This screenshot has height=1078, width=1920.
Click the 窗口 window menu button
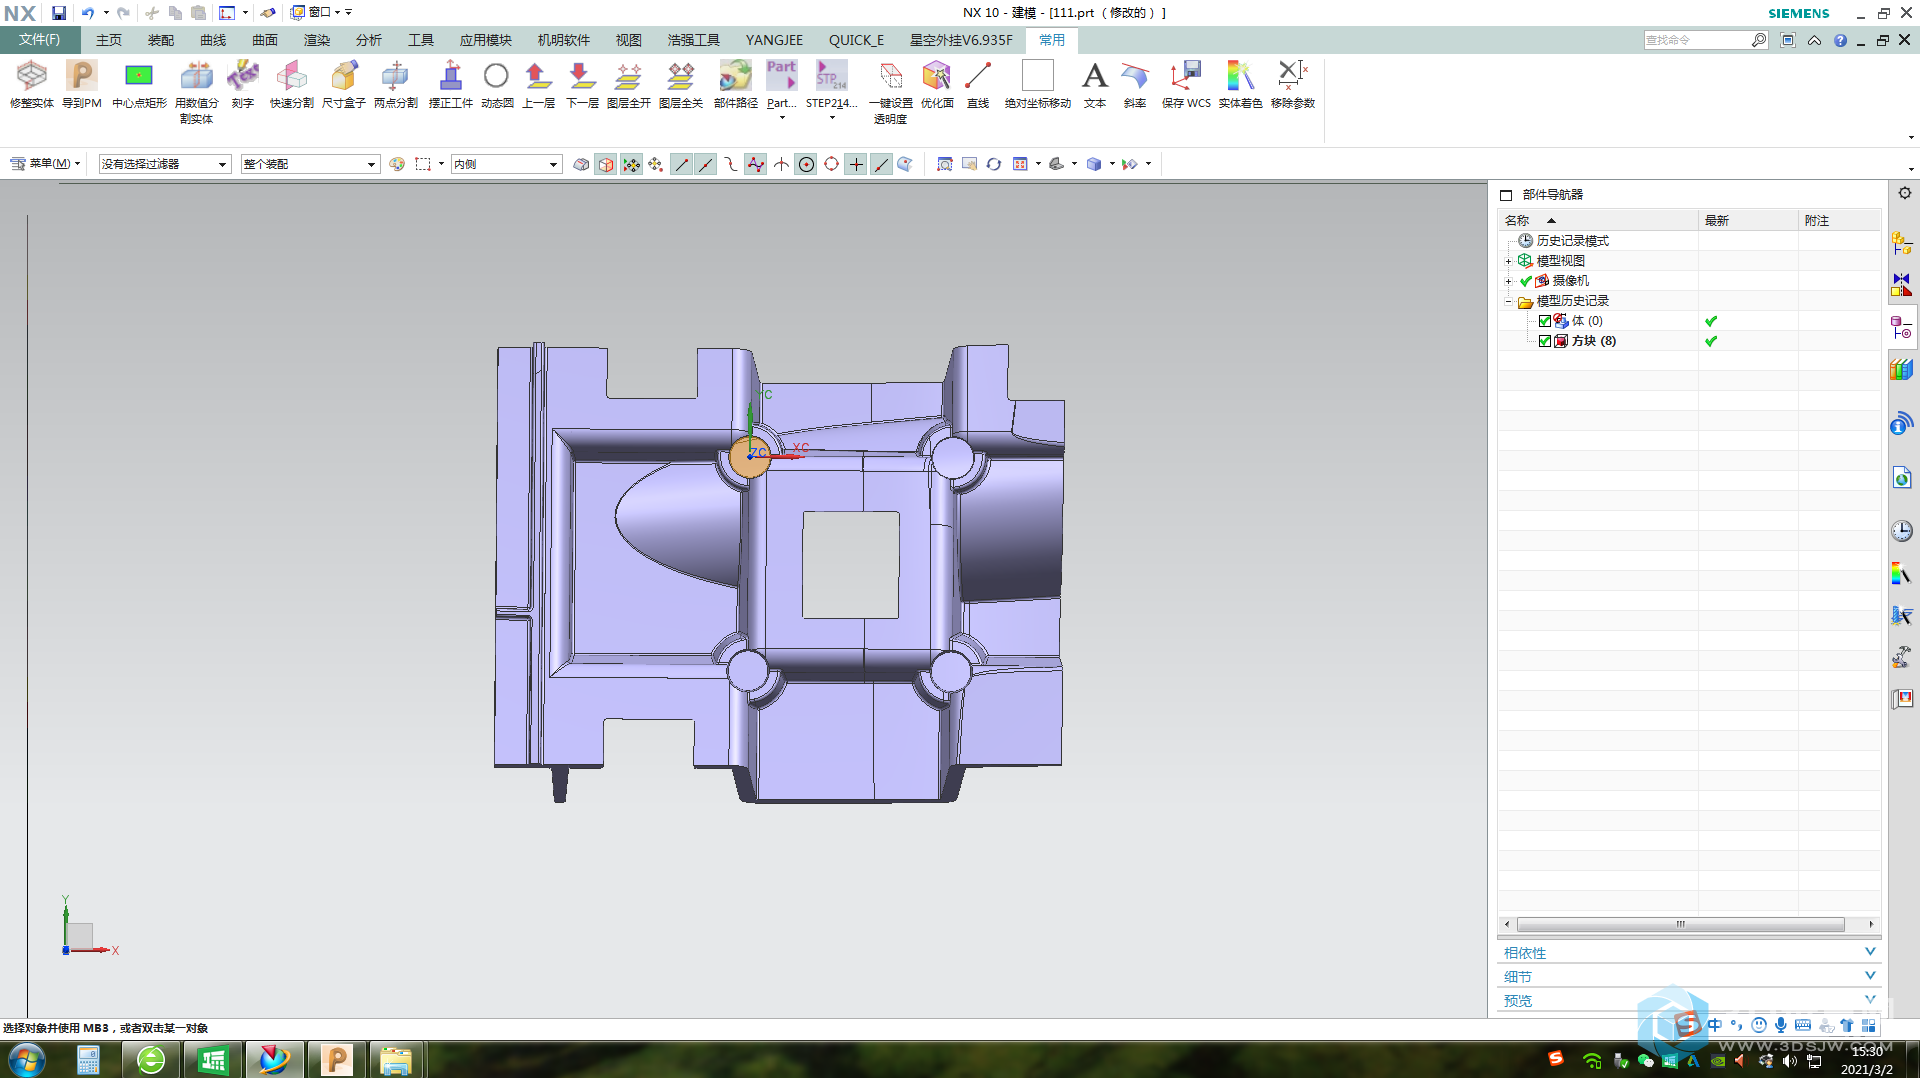tap(316, 13)
